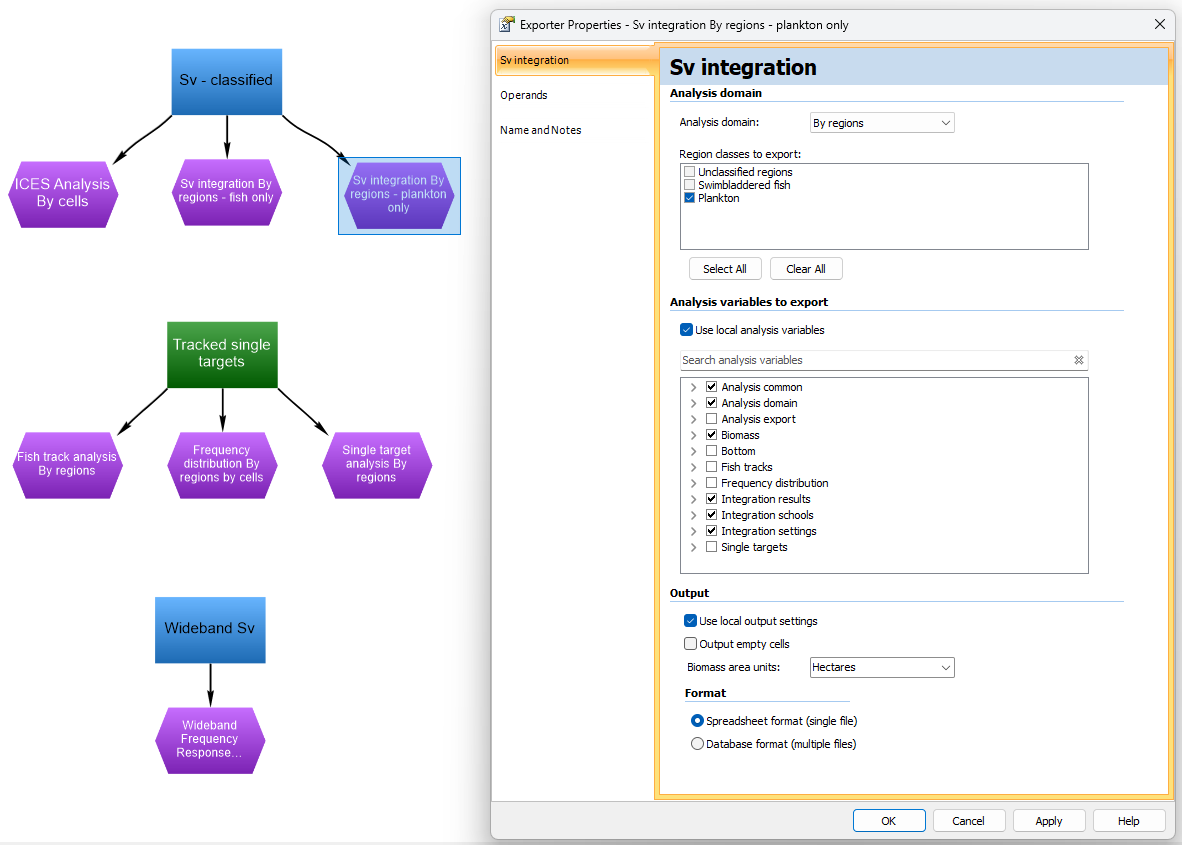Image resolution: width=1182 pixels, height=845 pixels.
Task: Clear the analysis variables search field
Action: [x=1079, y=360]
